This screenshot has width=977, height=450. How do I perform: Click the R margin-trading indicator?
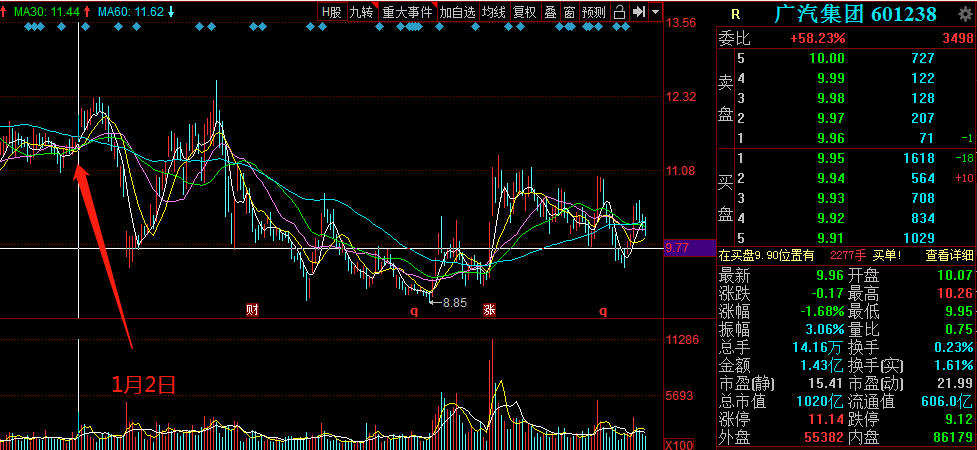tap(735, 14)
